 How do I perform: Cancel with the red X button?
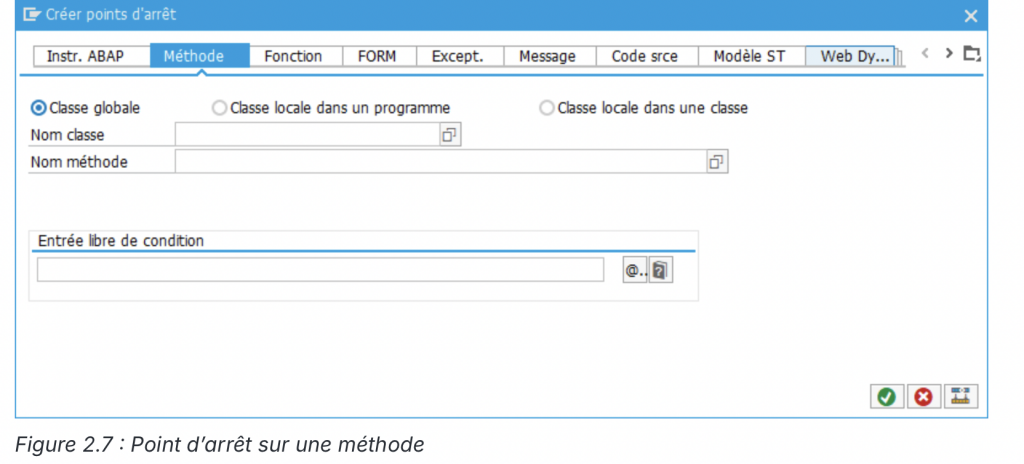(x=923, y=397)
